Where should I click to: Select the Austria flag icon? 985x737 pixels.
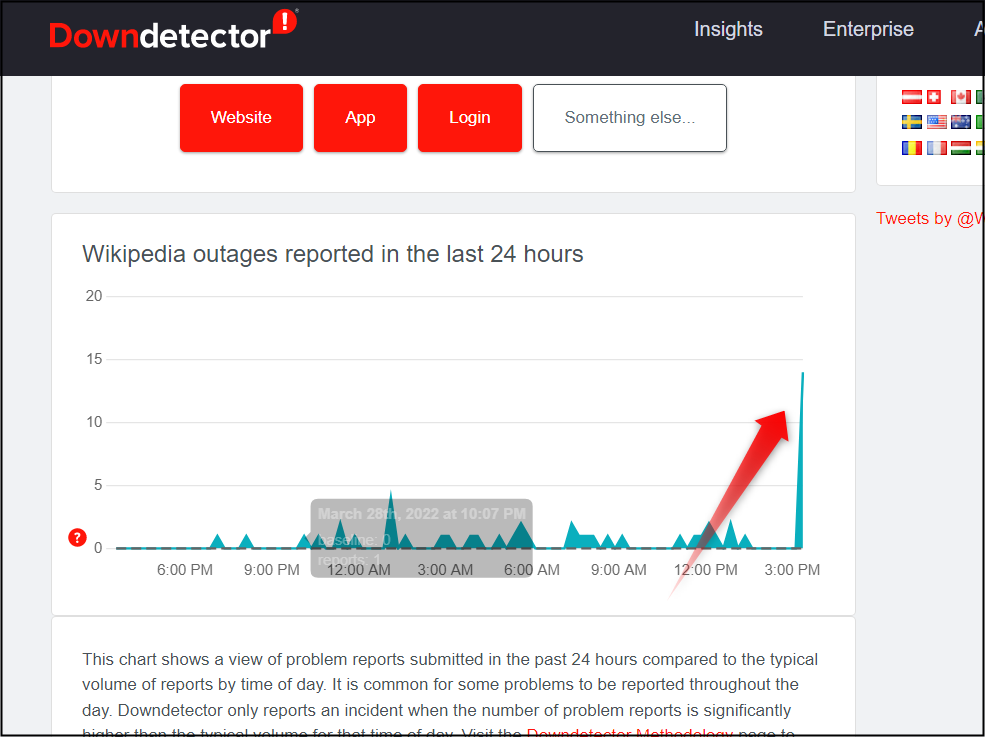point(912,97)
